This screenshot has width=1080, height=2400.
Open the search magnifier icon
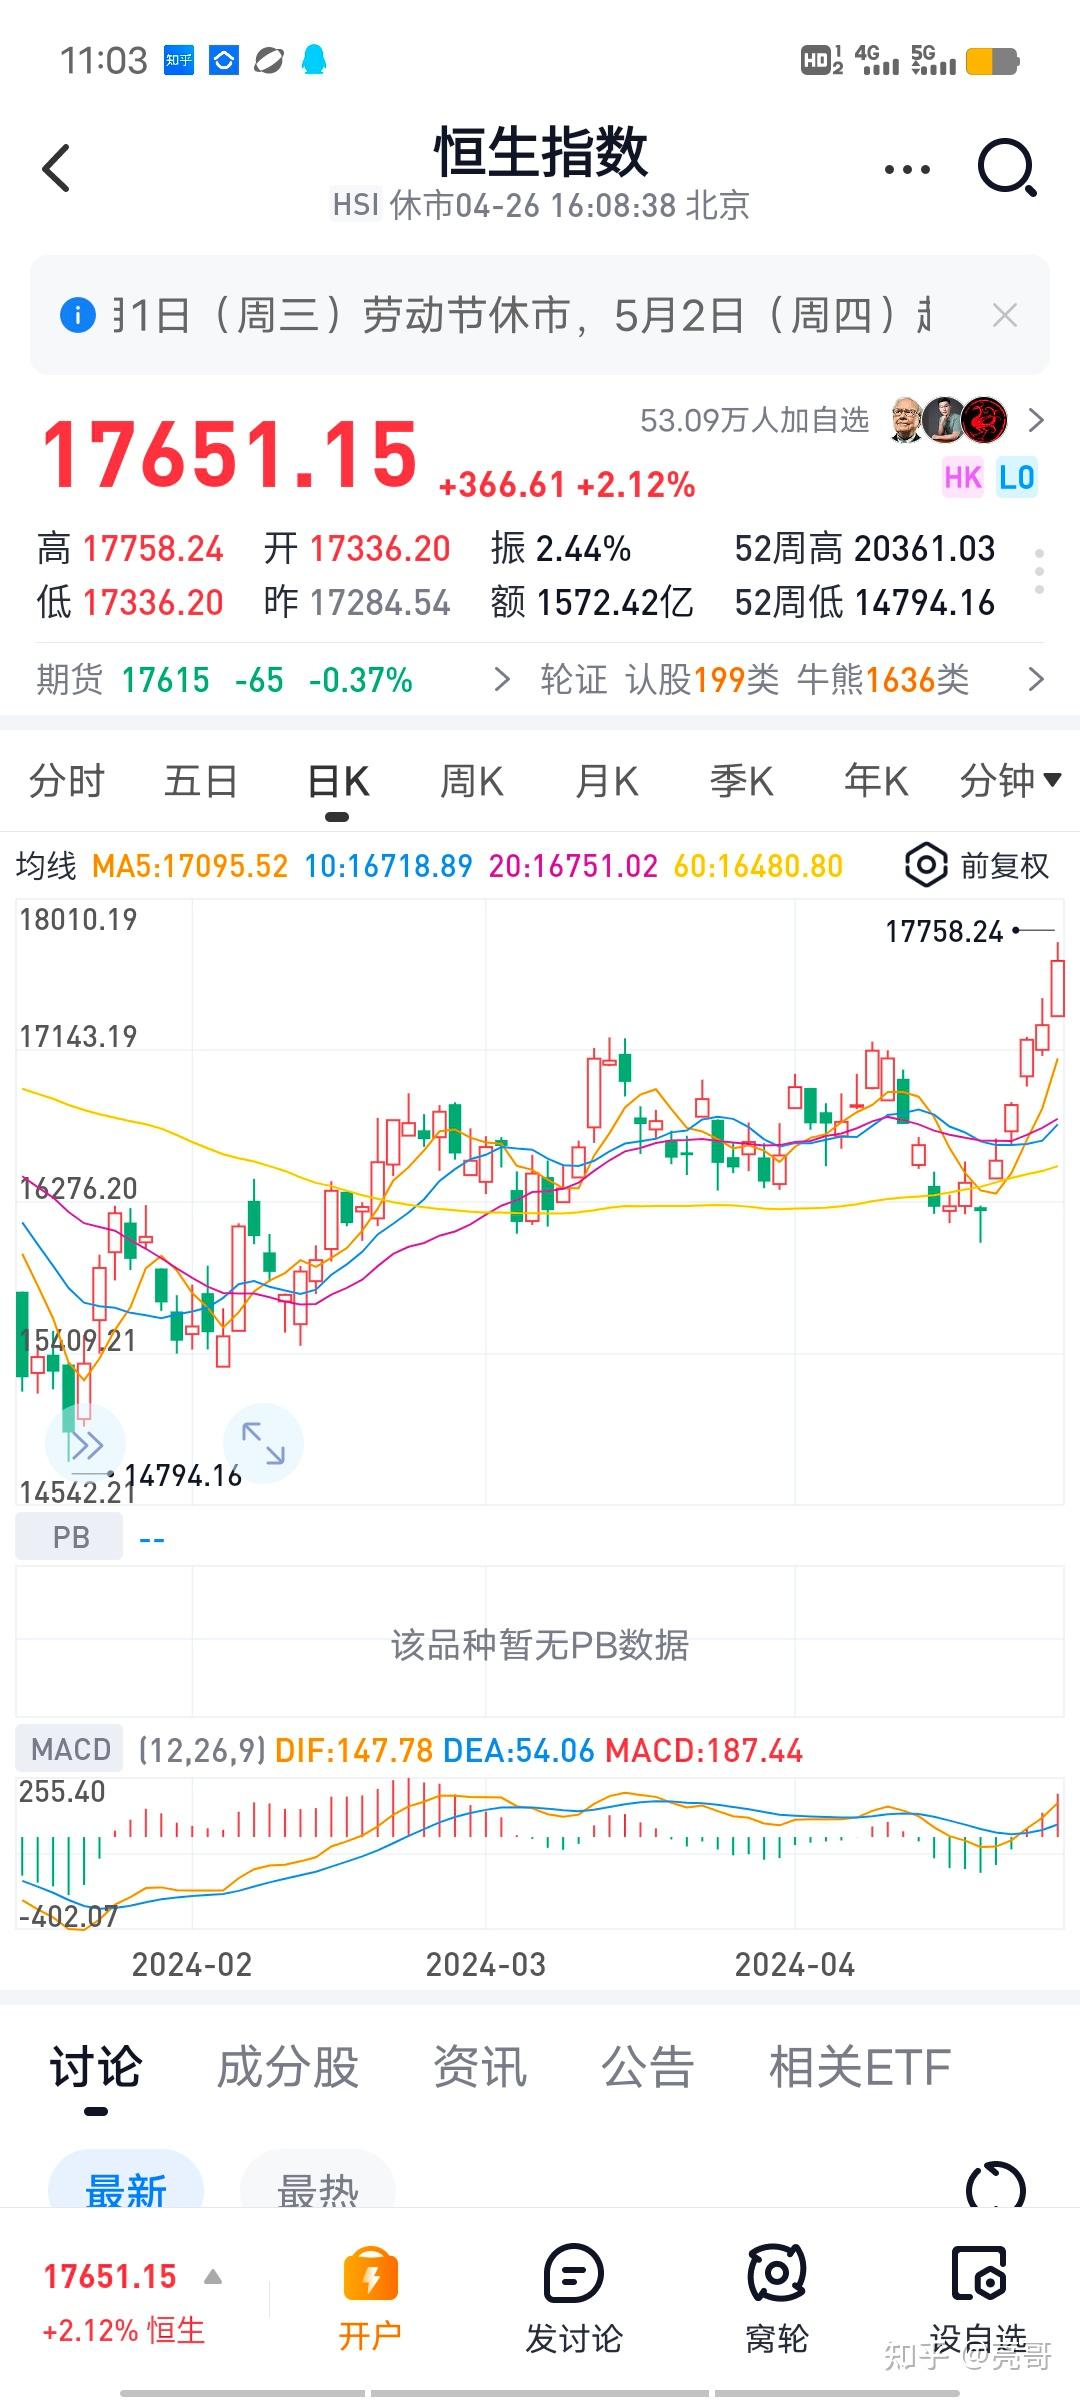(1007, 168)
